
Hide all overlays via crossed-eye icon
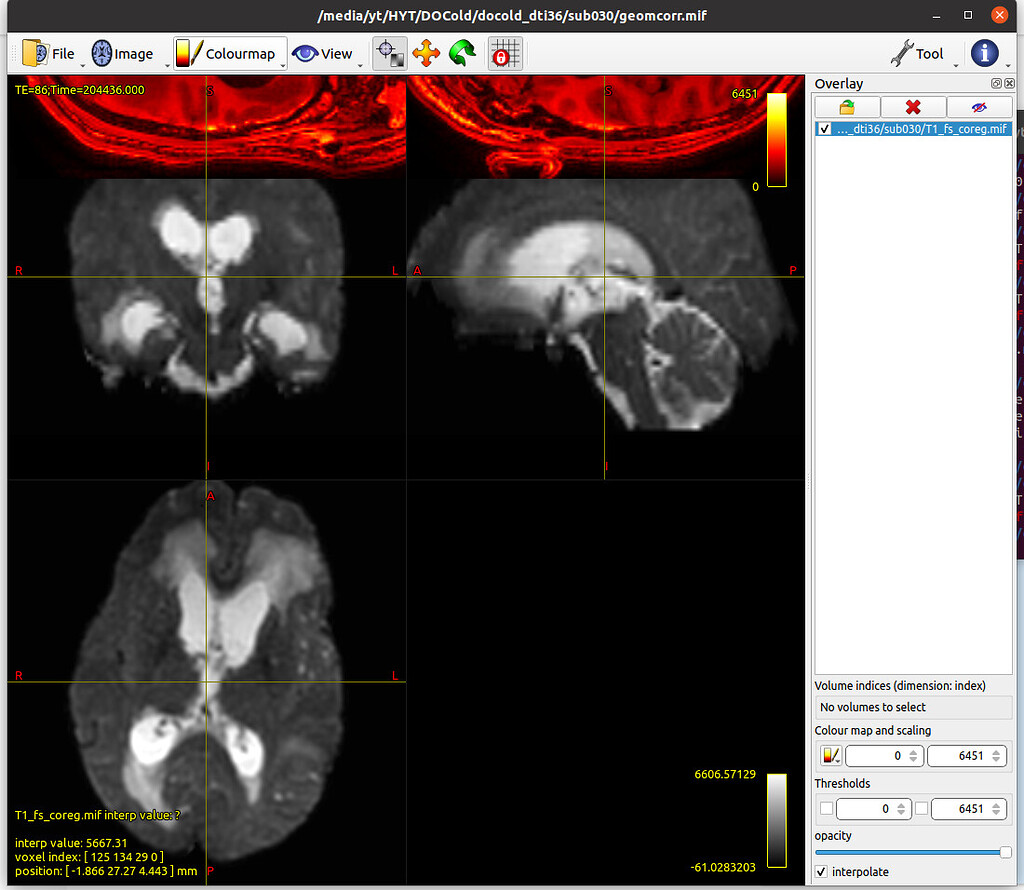point(978,107)
